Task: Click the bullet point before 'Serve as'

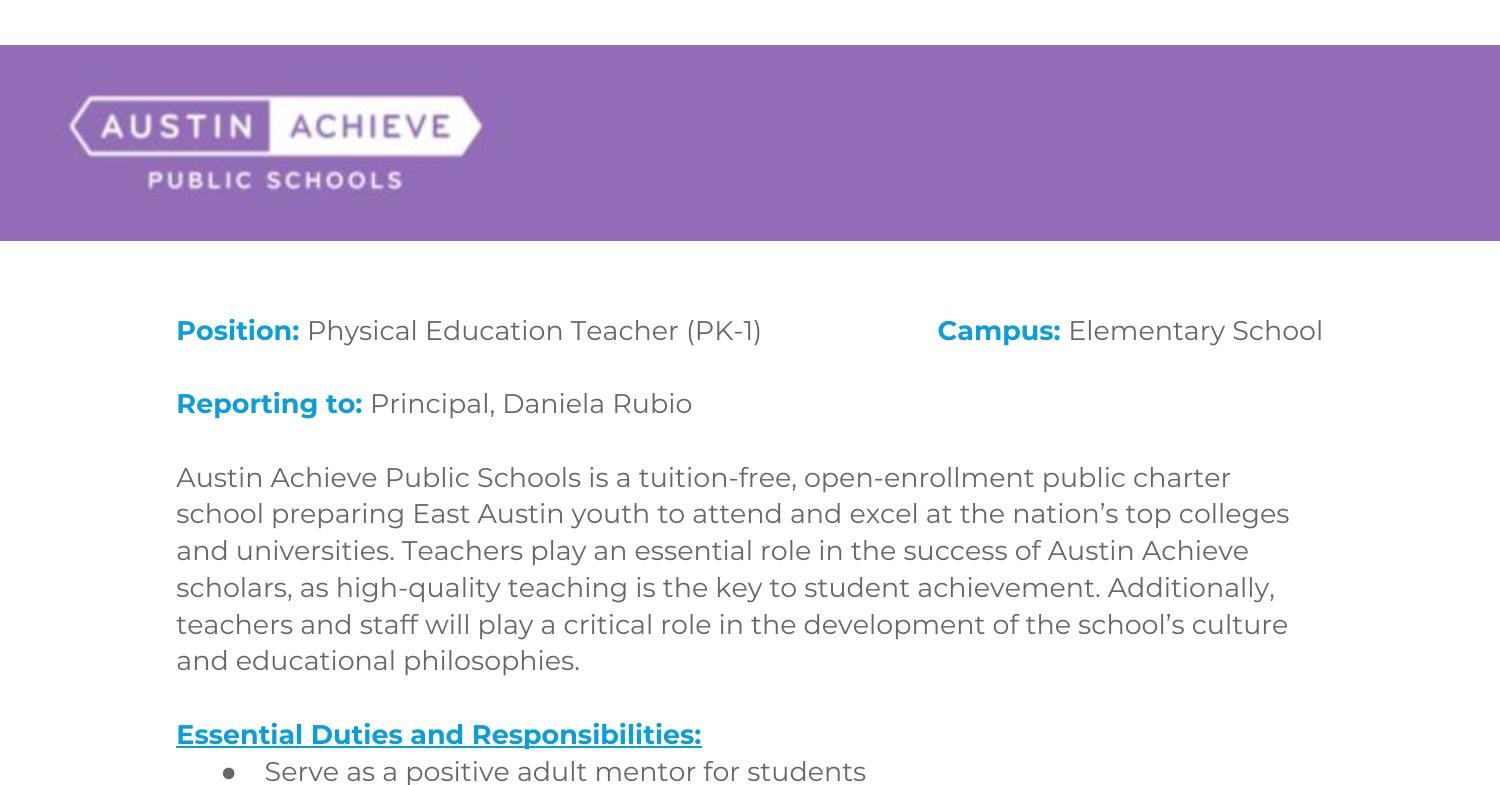Action: point(229,773)
